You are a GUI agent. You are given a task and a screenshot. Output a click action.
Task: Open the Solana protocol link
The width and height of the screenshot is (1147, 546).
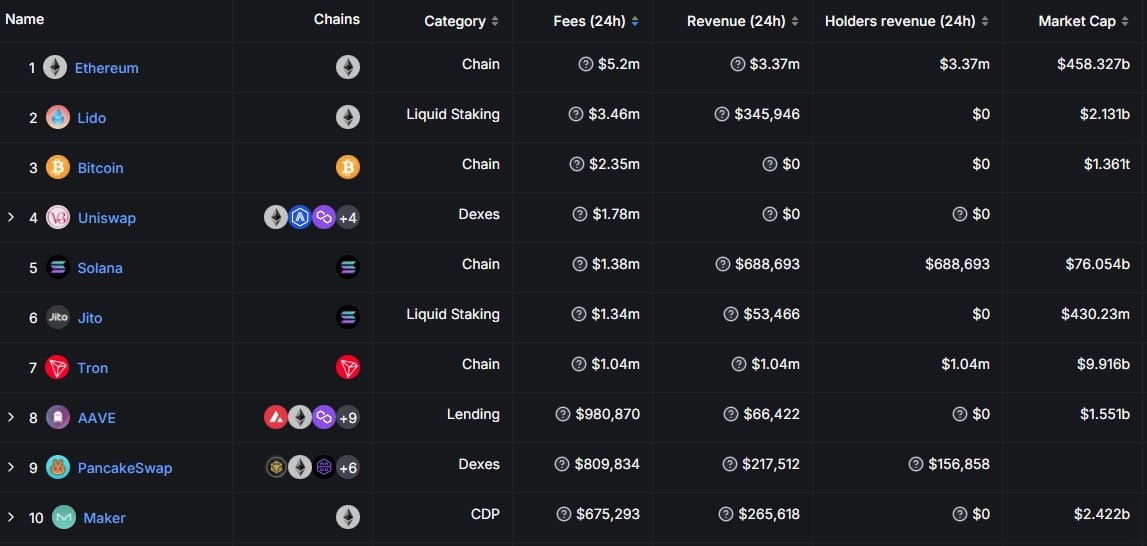100,268
